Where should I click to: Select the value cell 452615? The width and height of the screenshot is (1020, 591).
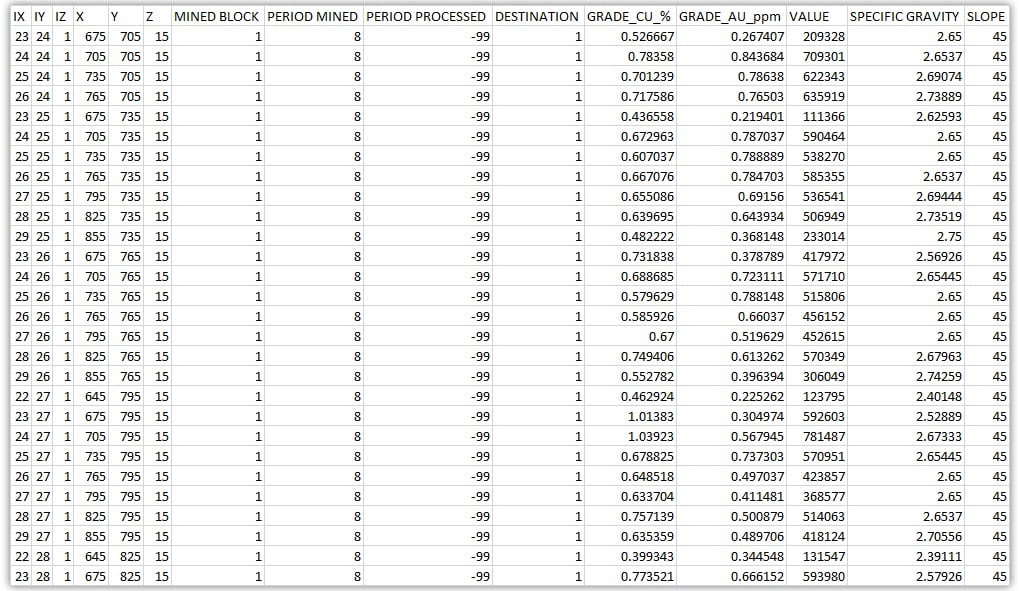pos(816,337)
